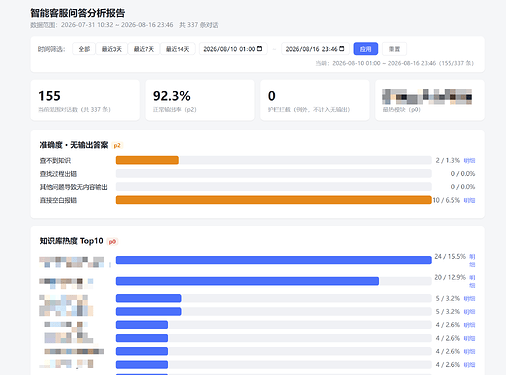Open 明细 link for the 20 / 12.9% row

(x=472, y=281)
